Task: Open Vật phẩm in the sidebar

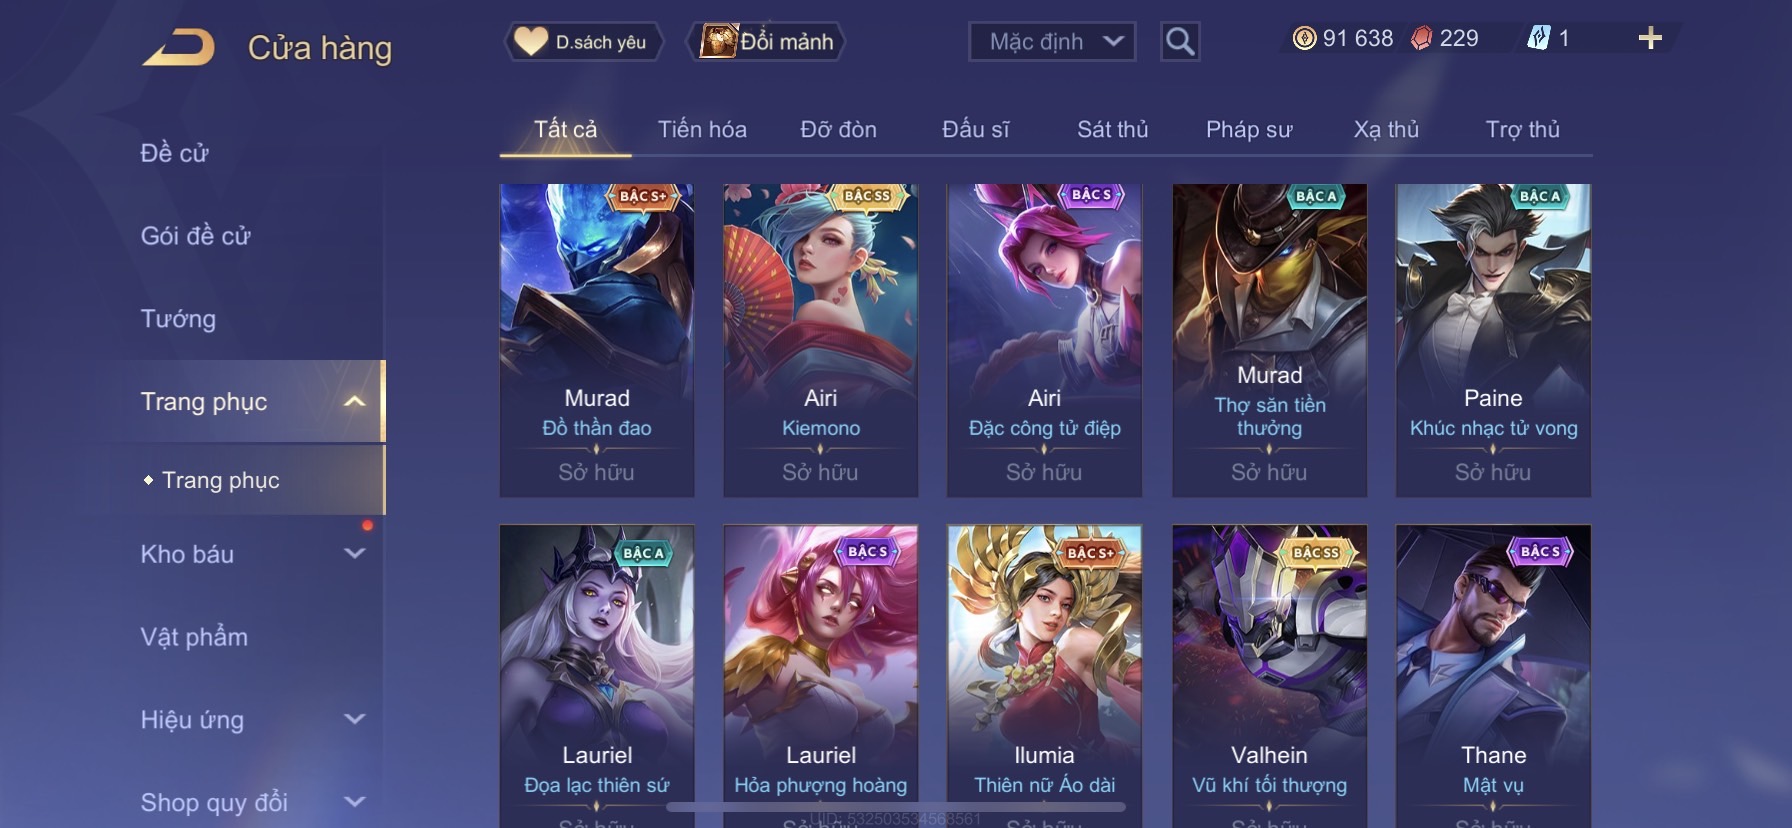Action: tap(194, 637)
